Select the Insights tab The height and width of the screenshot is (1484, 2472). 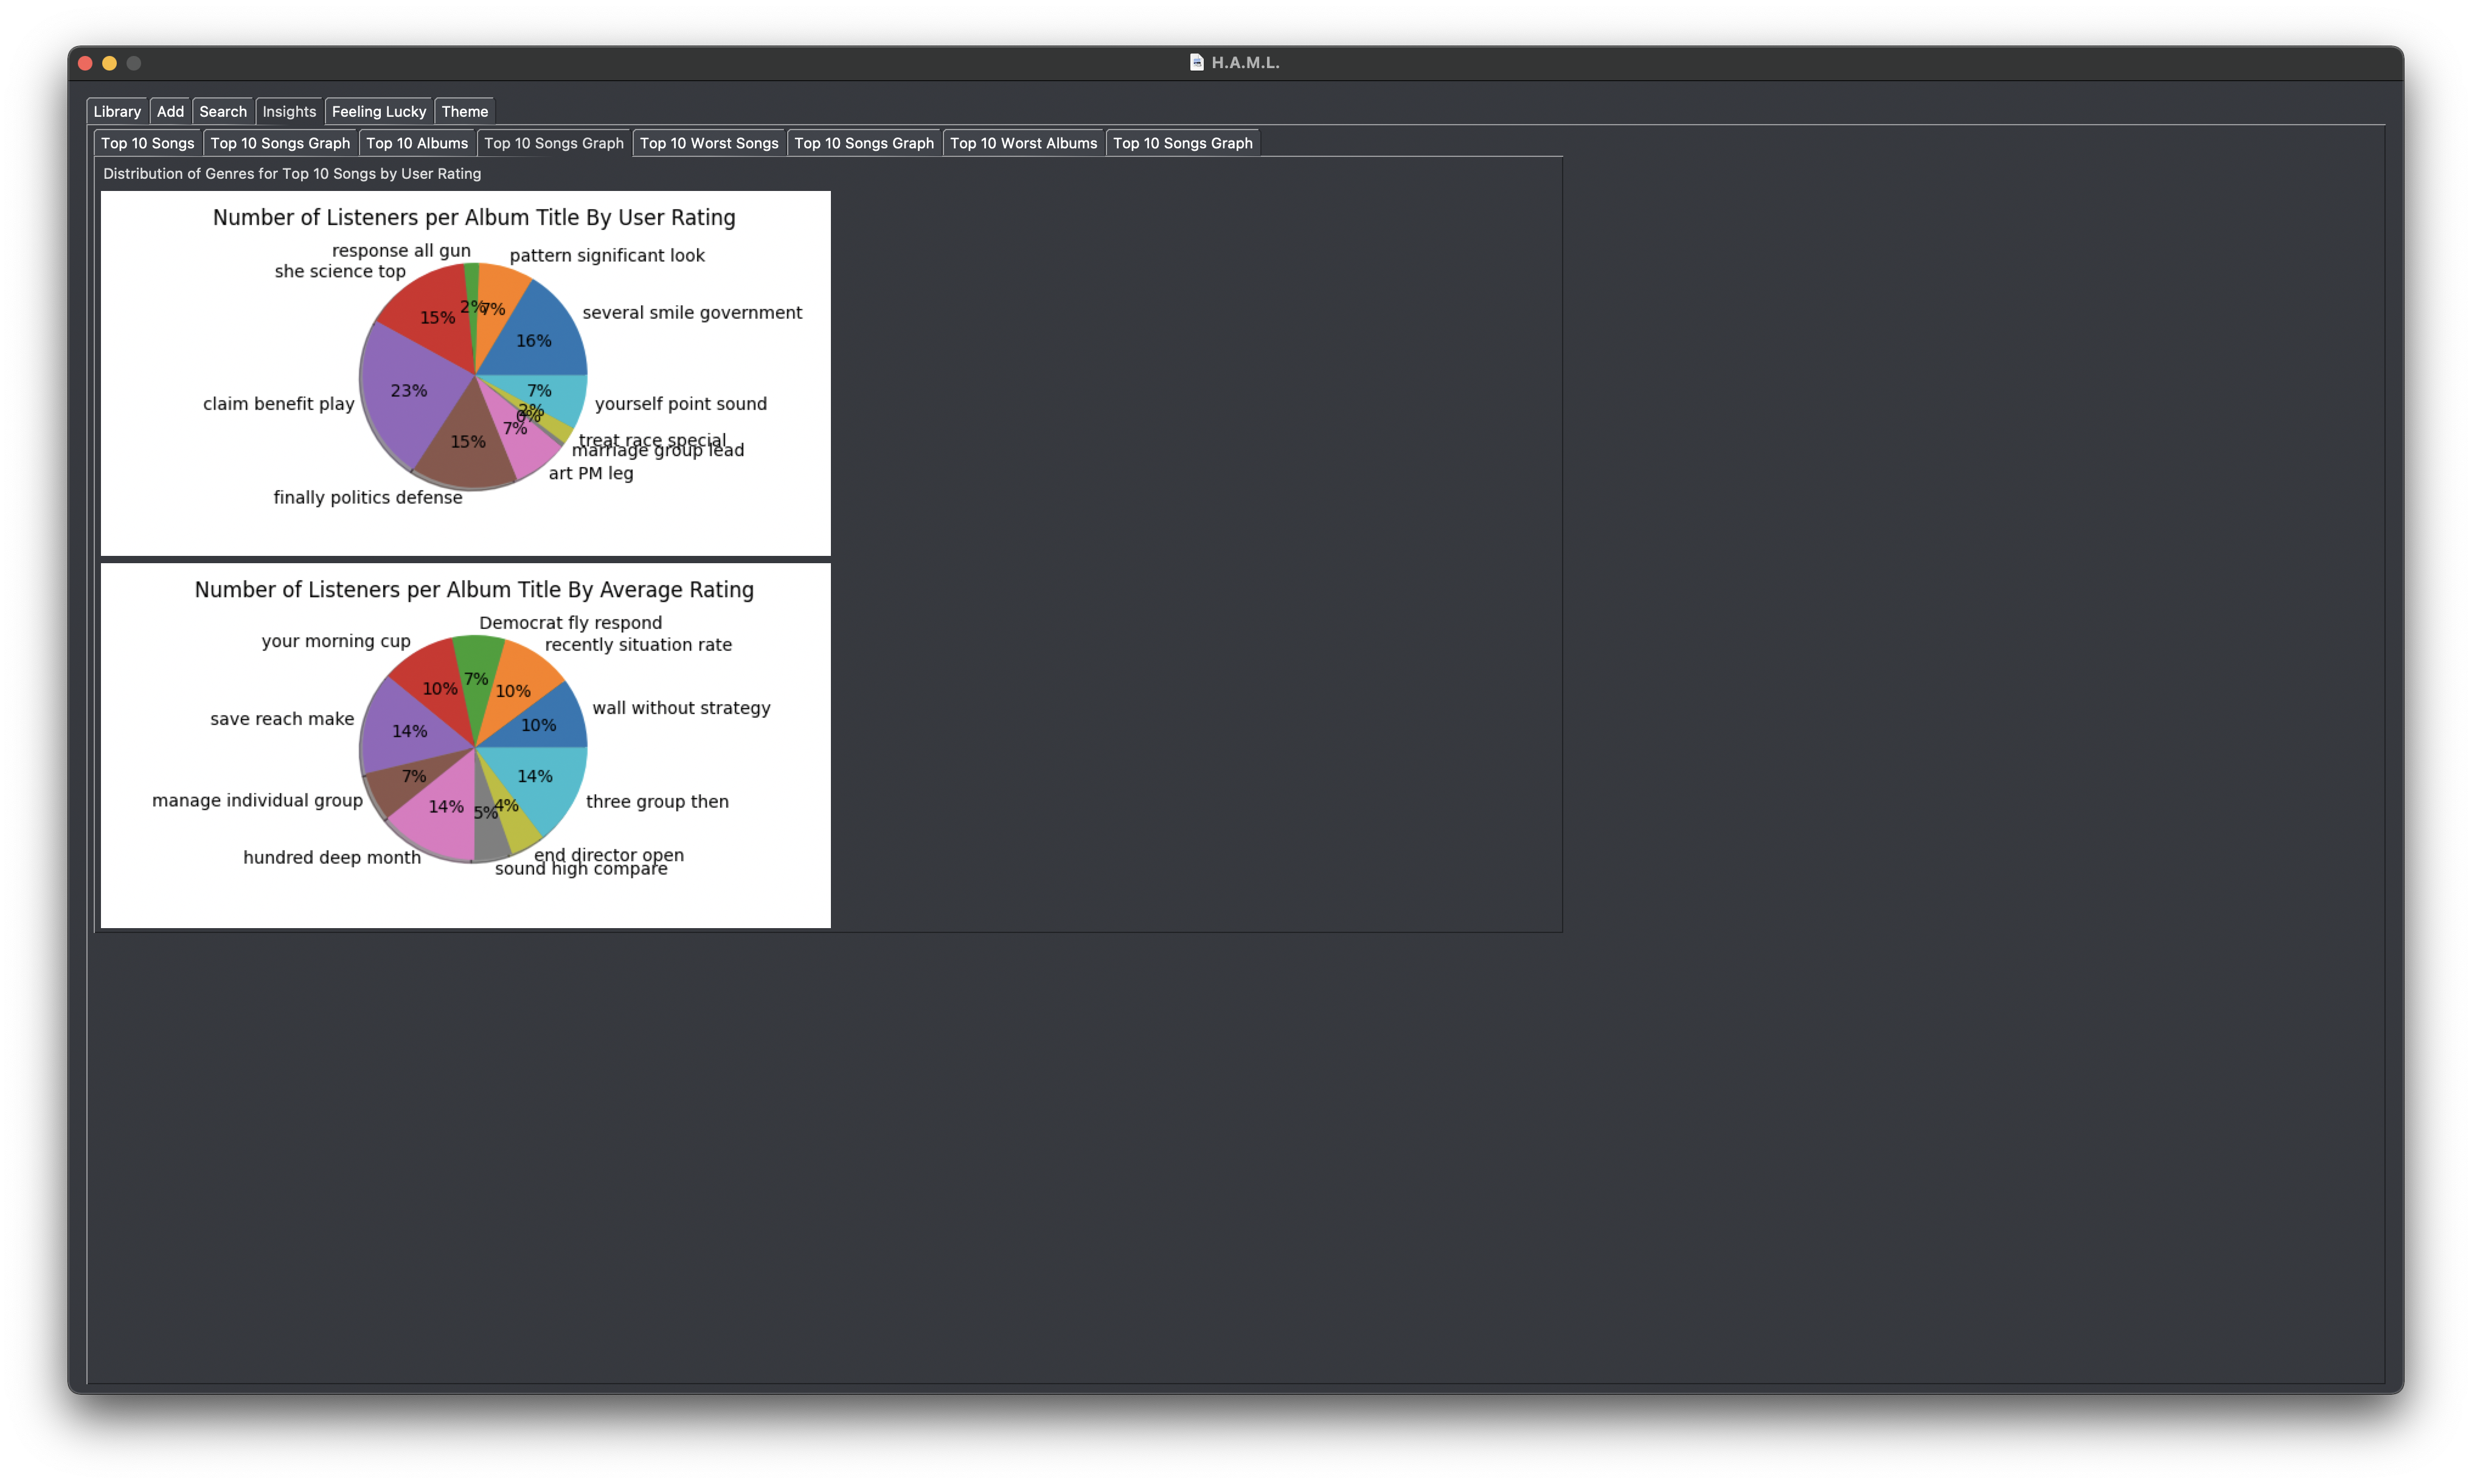288,109
